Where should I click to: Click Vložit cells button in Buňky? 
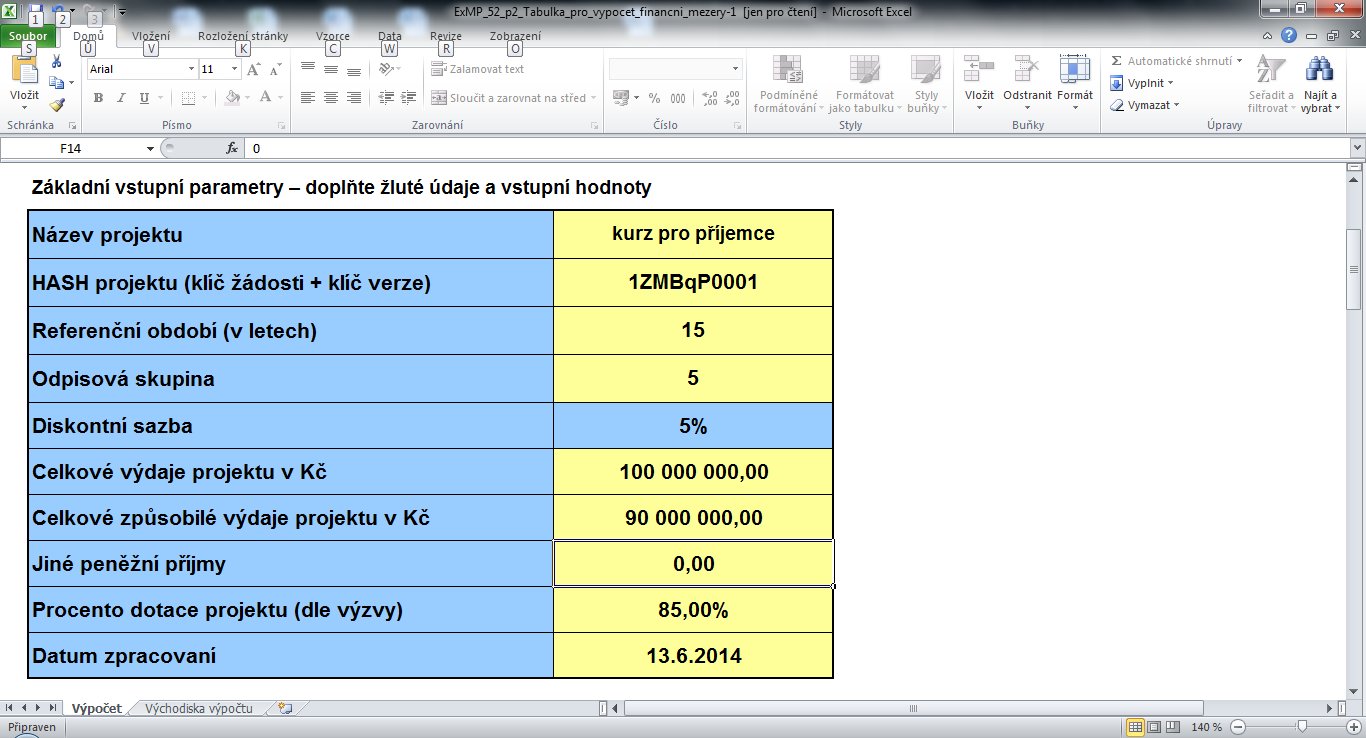pos(979,85)
